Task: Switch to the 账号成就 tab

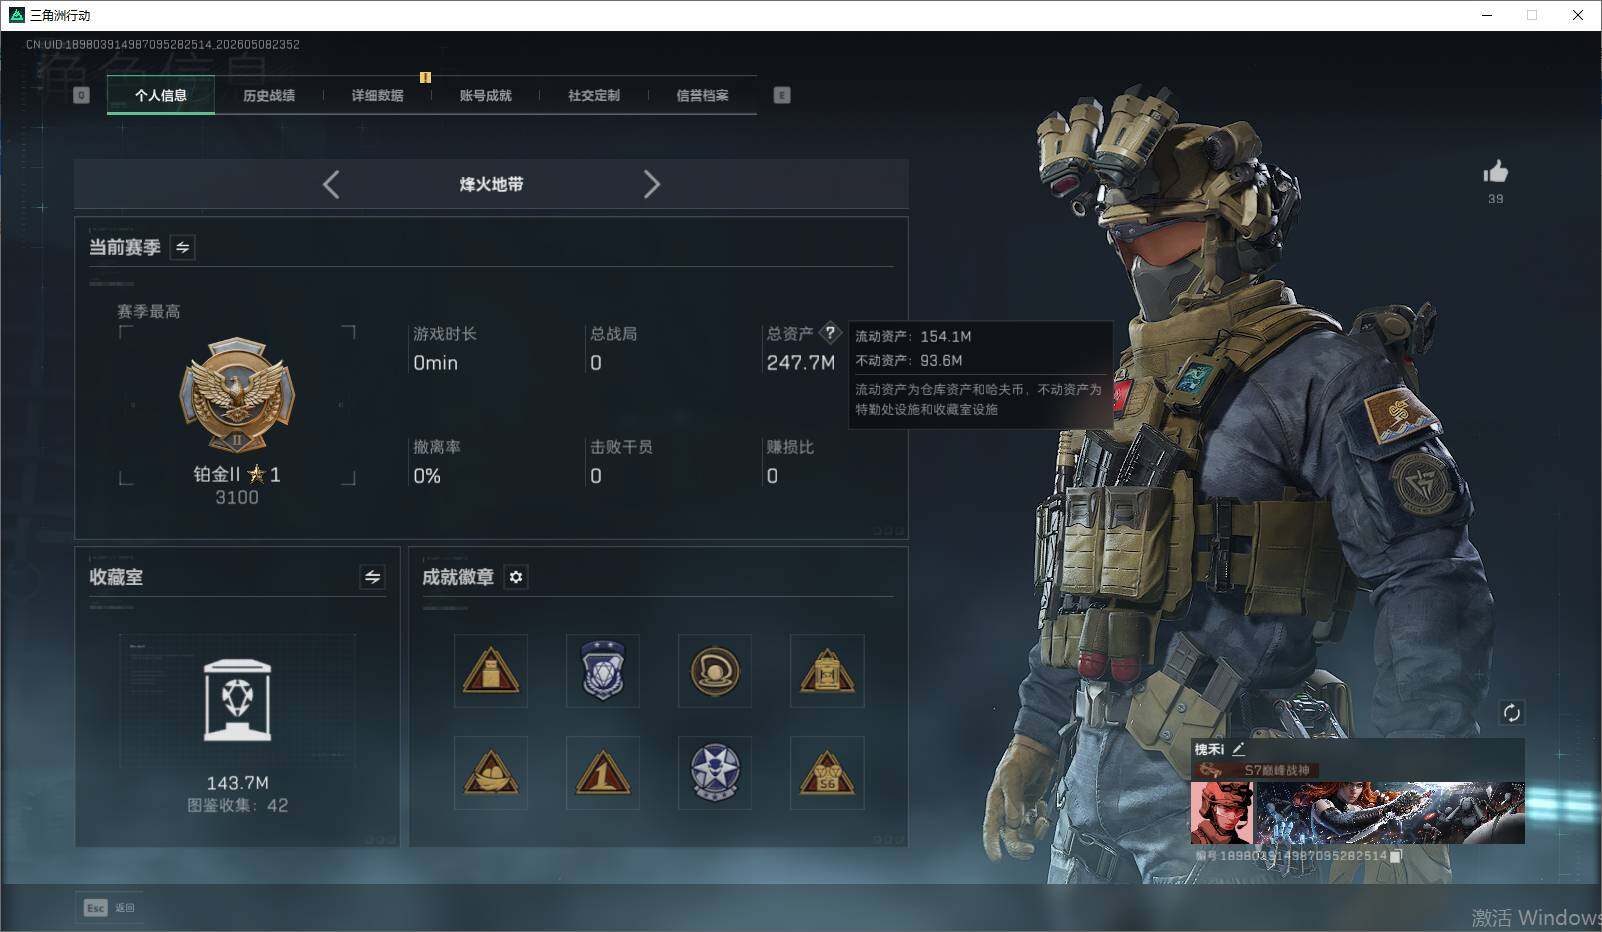Action: click(x=485, y=95)
